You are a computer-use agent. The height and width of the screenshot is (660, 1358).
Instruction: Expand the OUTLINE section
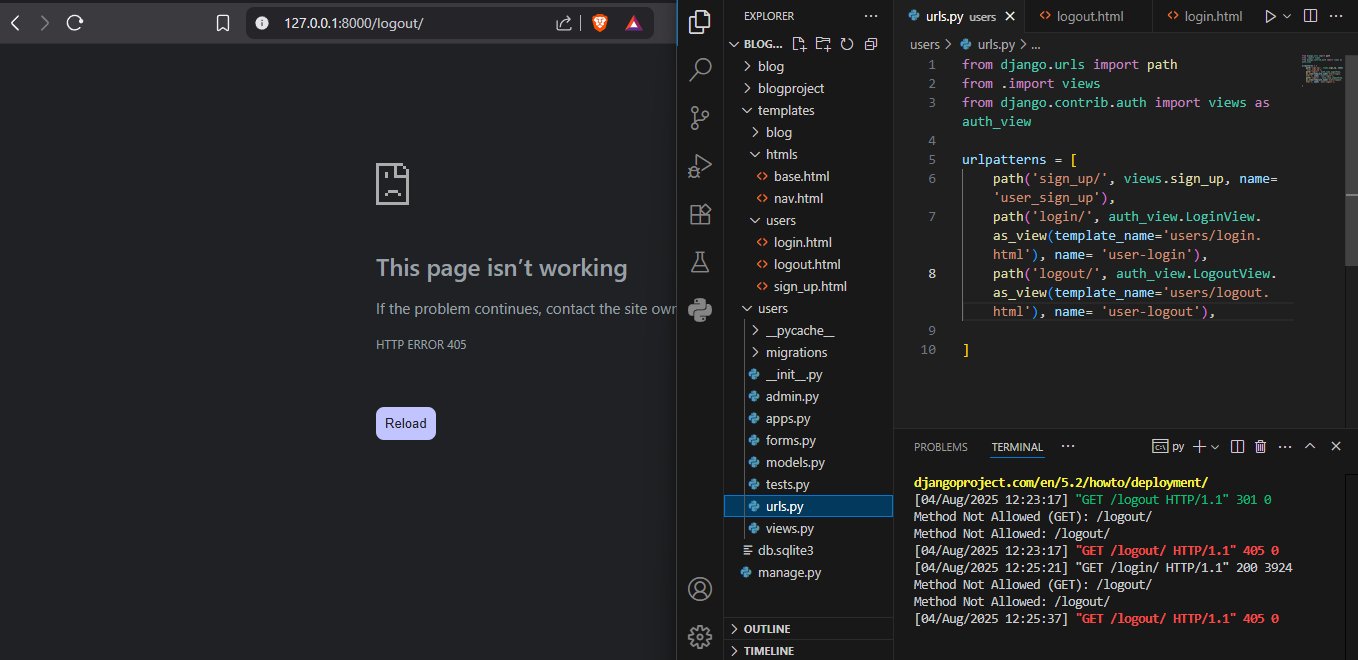click(767, 629)
